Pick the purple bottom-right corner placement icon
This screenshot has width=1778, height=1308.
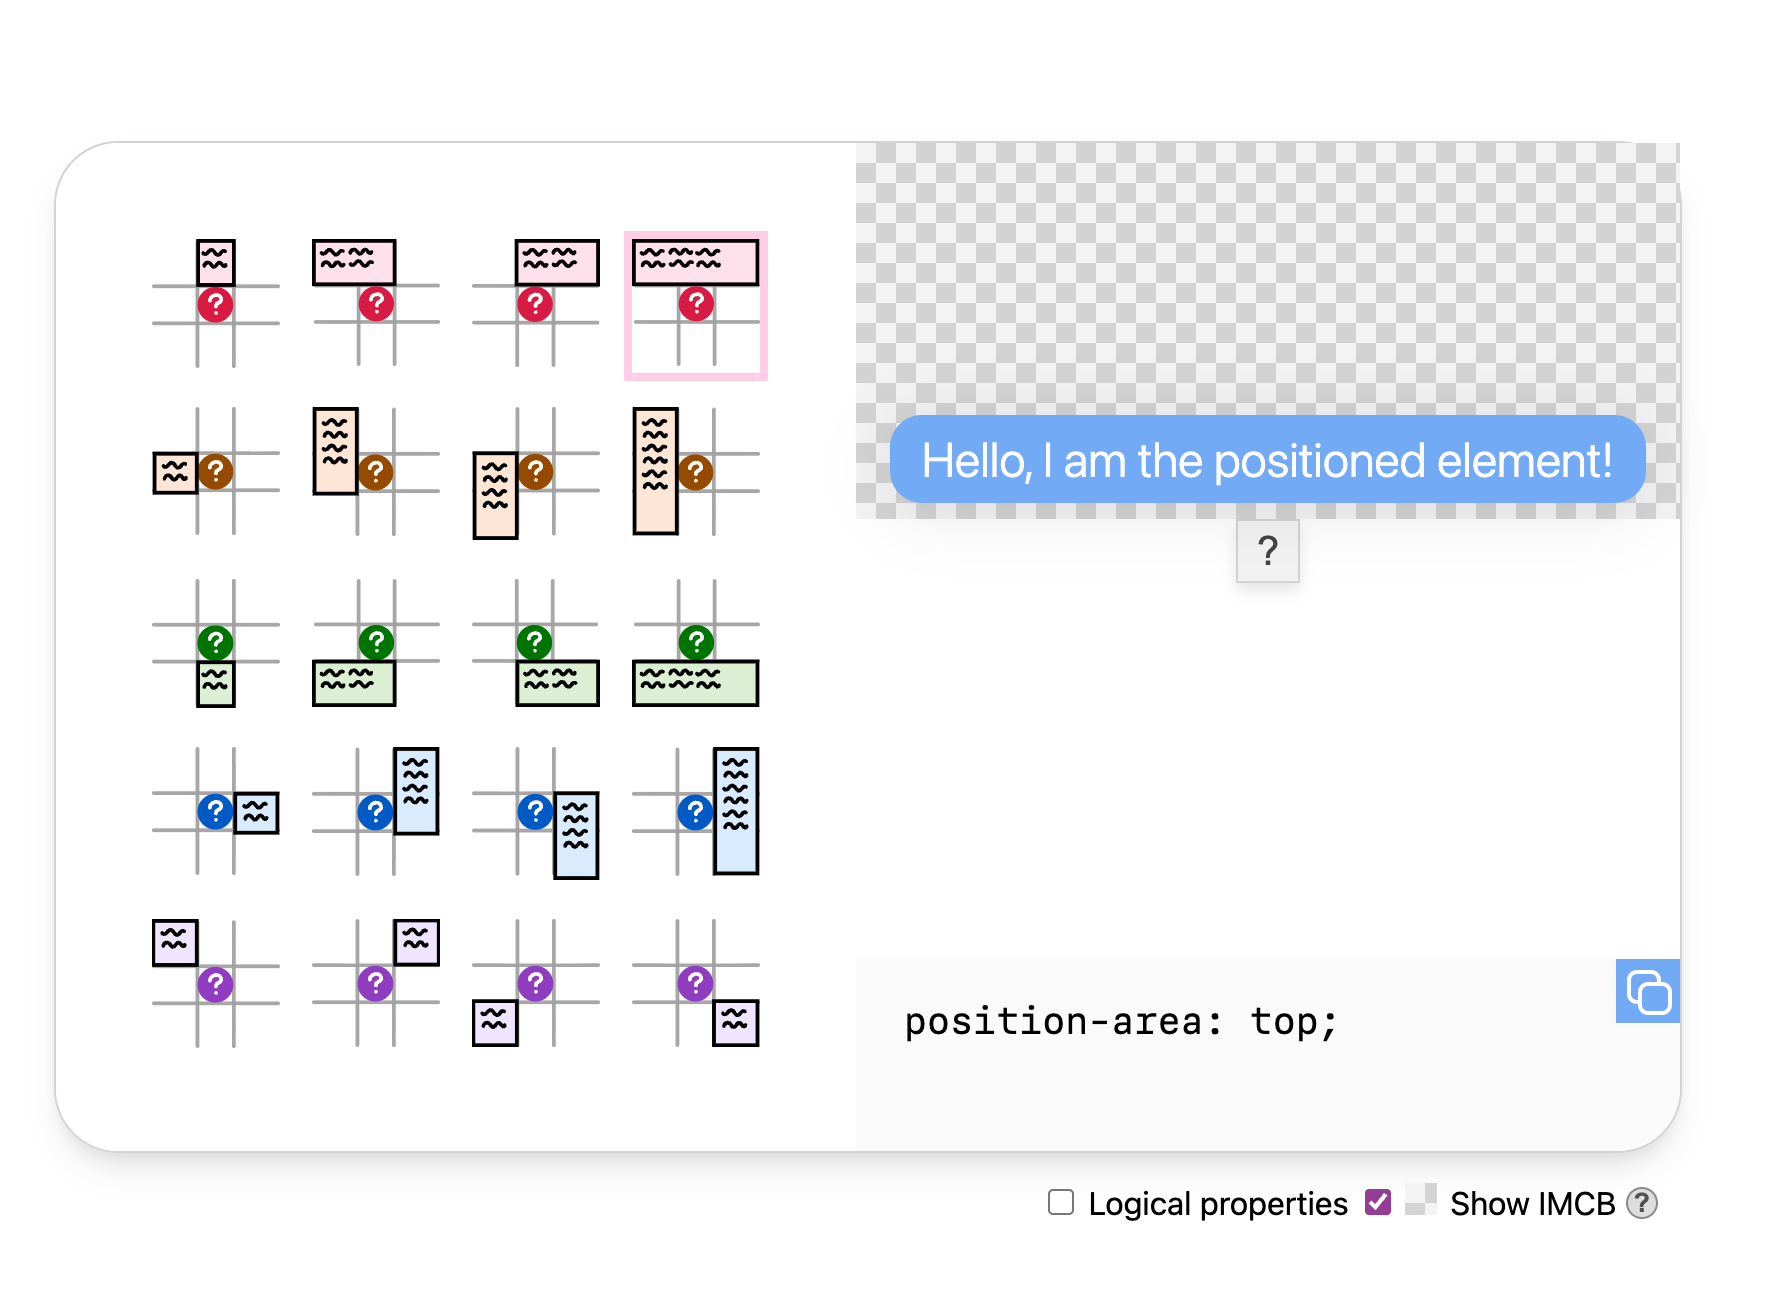pyautogui.click(x=695, y=983)
